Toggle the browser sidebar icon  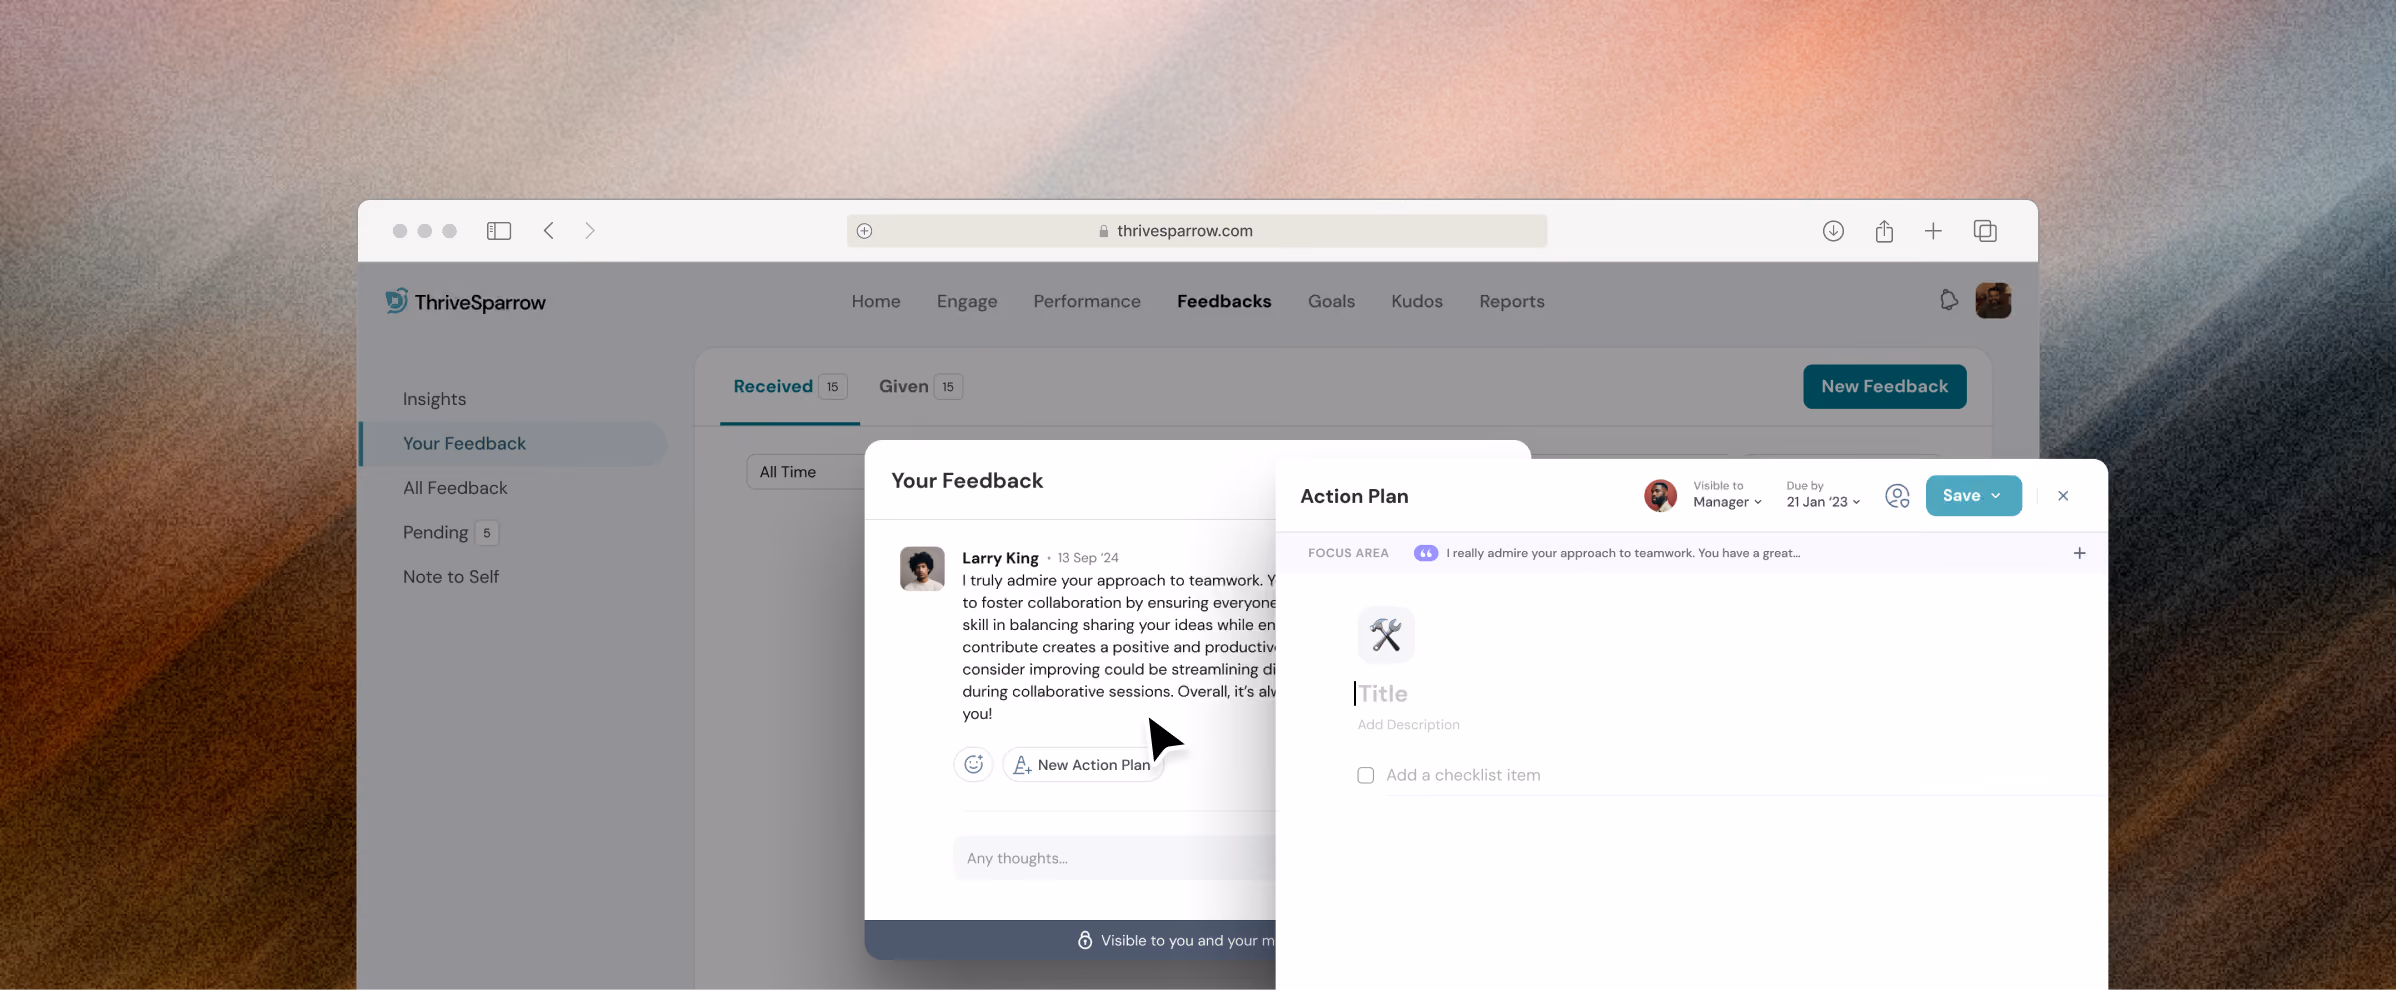[x=499, y=231]
